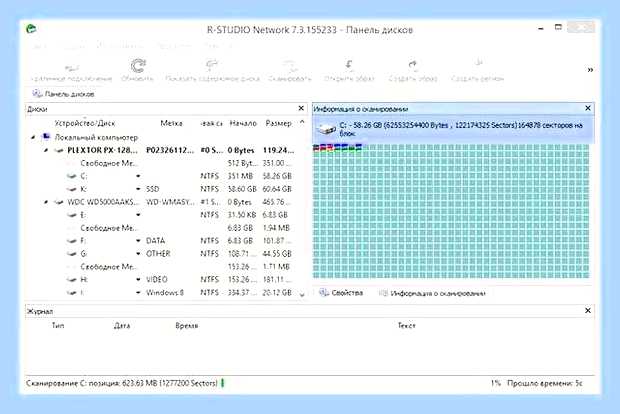Collapse the Локальный компьютер tree node

pyautogui.click(x=33, y=137)
